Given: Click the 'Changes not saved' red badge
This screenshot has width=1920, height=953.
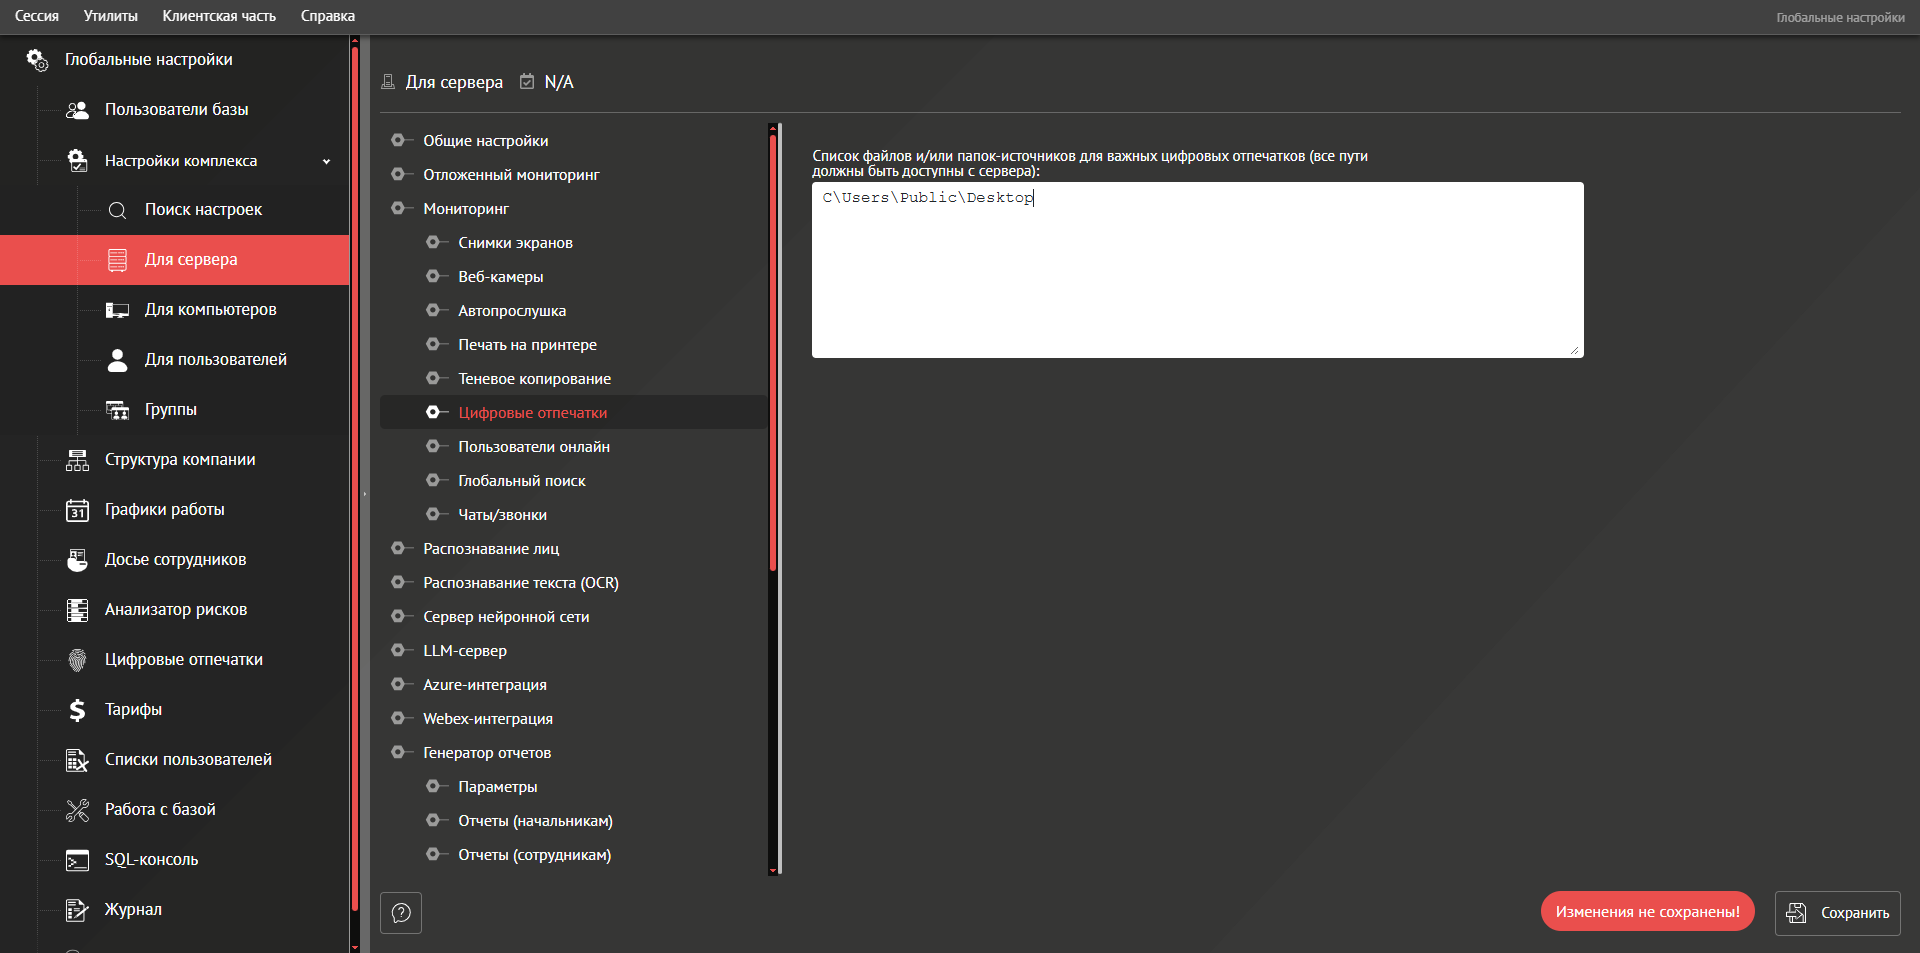Looking at the screenshot, I should tap(1647, 912).
